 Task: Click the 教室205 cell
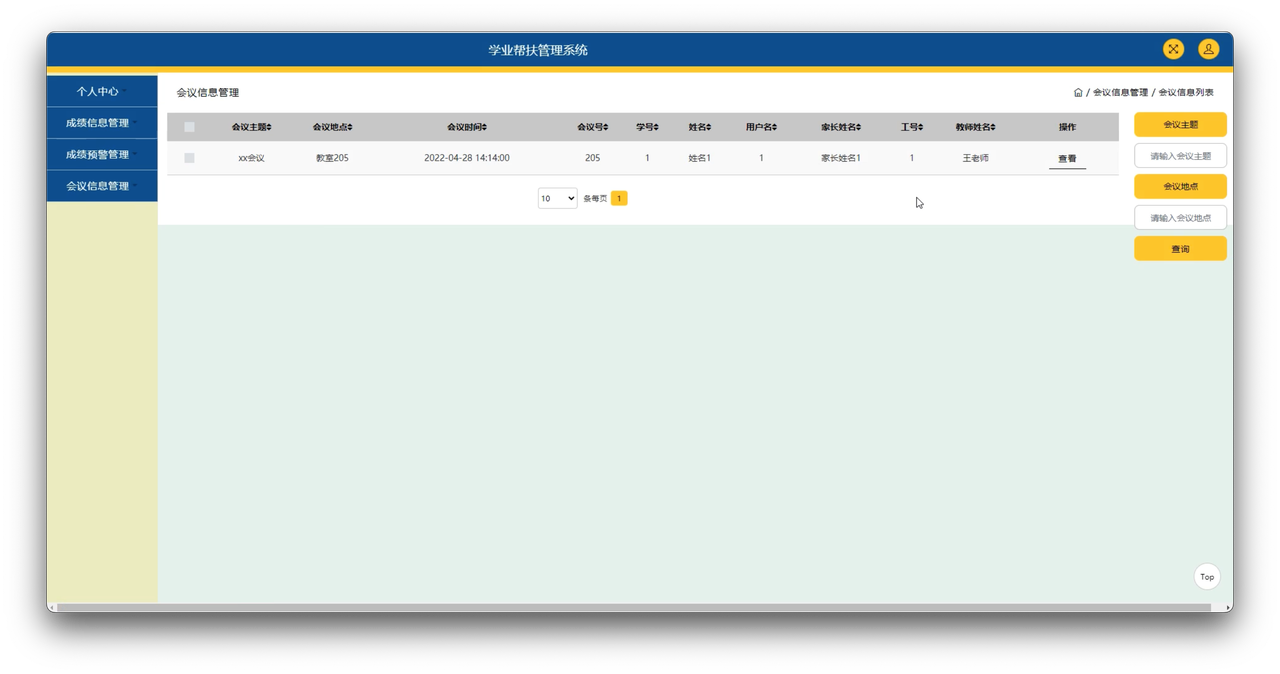[332, 158]
